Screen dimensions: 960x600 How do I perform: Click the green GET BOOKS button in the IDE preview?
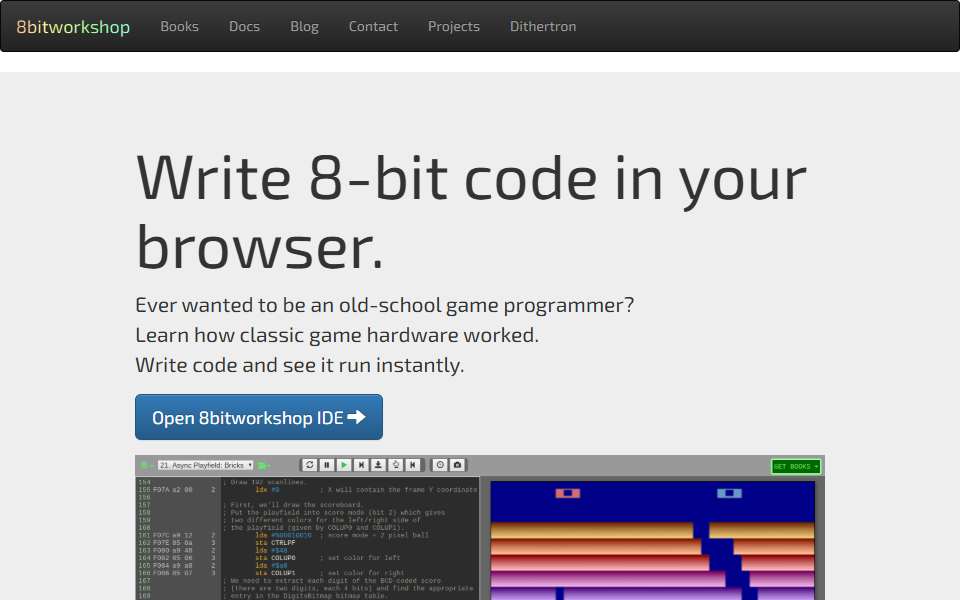pyautogui.click(x=796, y=467)
